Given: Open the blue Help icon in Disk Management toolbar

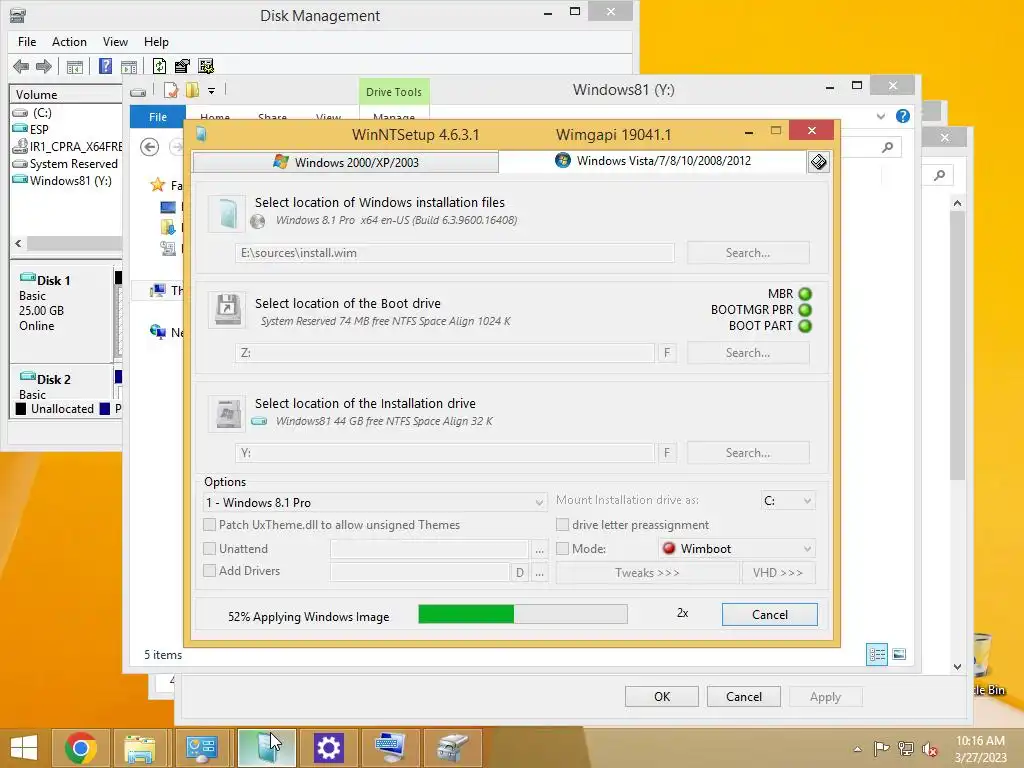Looking at the screenshot, I should tap(105, 66).
